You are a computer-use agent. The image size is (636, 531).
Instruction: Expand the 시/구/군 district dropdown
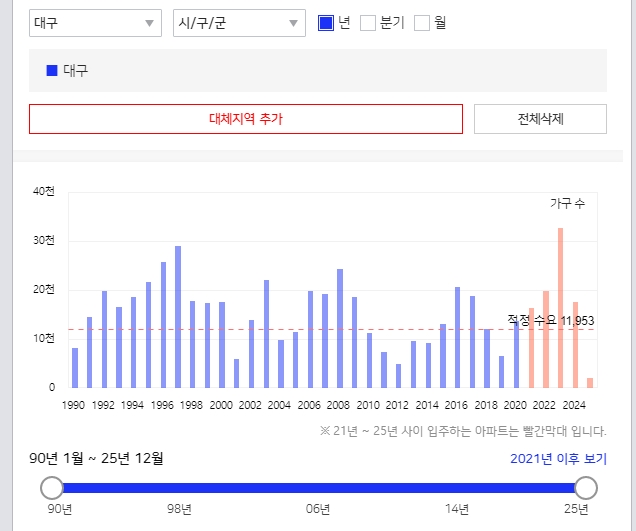[x=238, y=23]
